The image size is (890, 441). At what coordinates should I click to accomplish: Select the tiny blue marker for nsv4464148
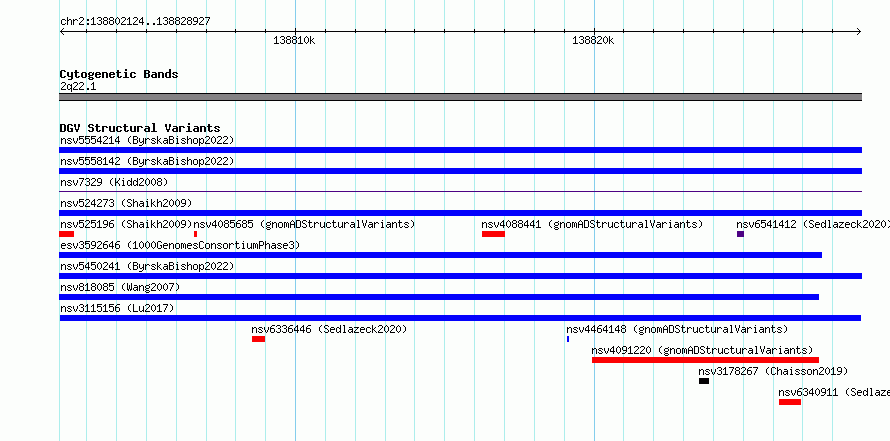pyautogui.click(x=568, y=339)
